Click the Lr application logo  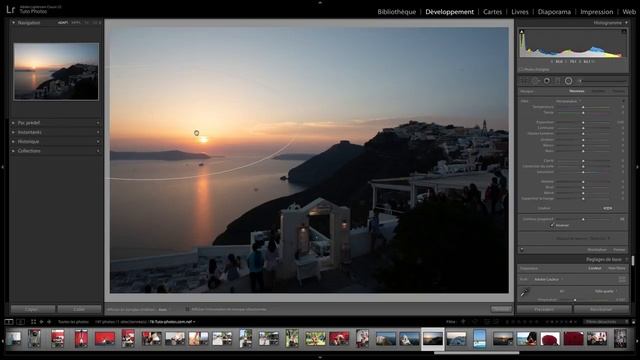(11, 9)
